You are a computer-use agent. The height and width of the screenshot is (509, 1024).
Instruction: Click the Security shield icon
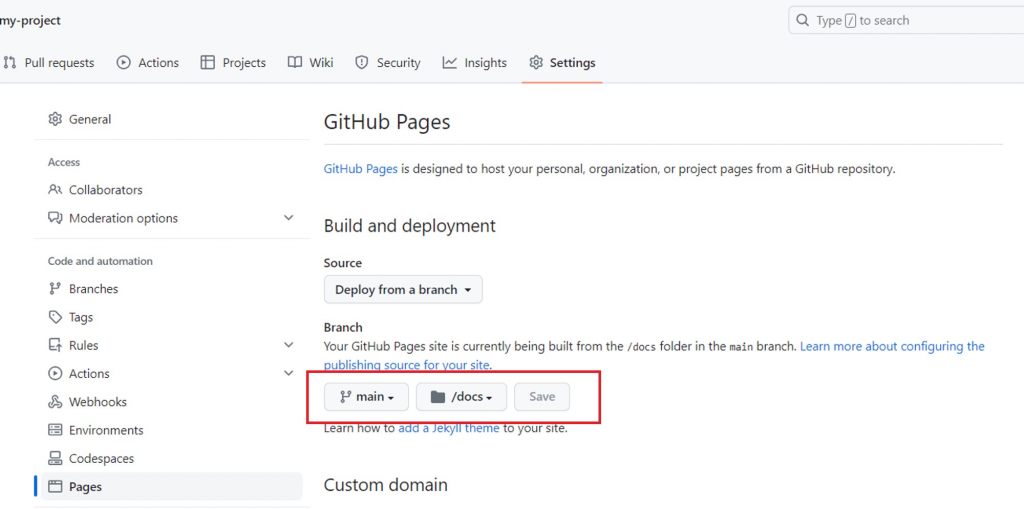coord(362,63)
